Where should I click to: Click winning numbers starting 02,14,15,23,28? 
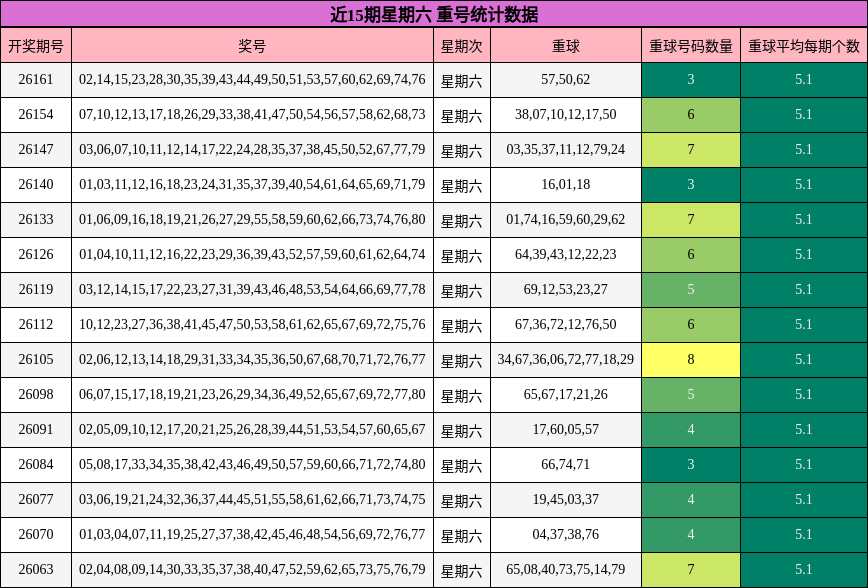coord(252,80)
